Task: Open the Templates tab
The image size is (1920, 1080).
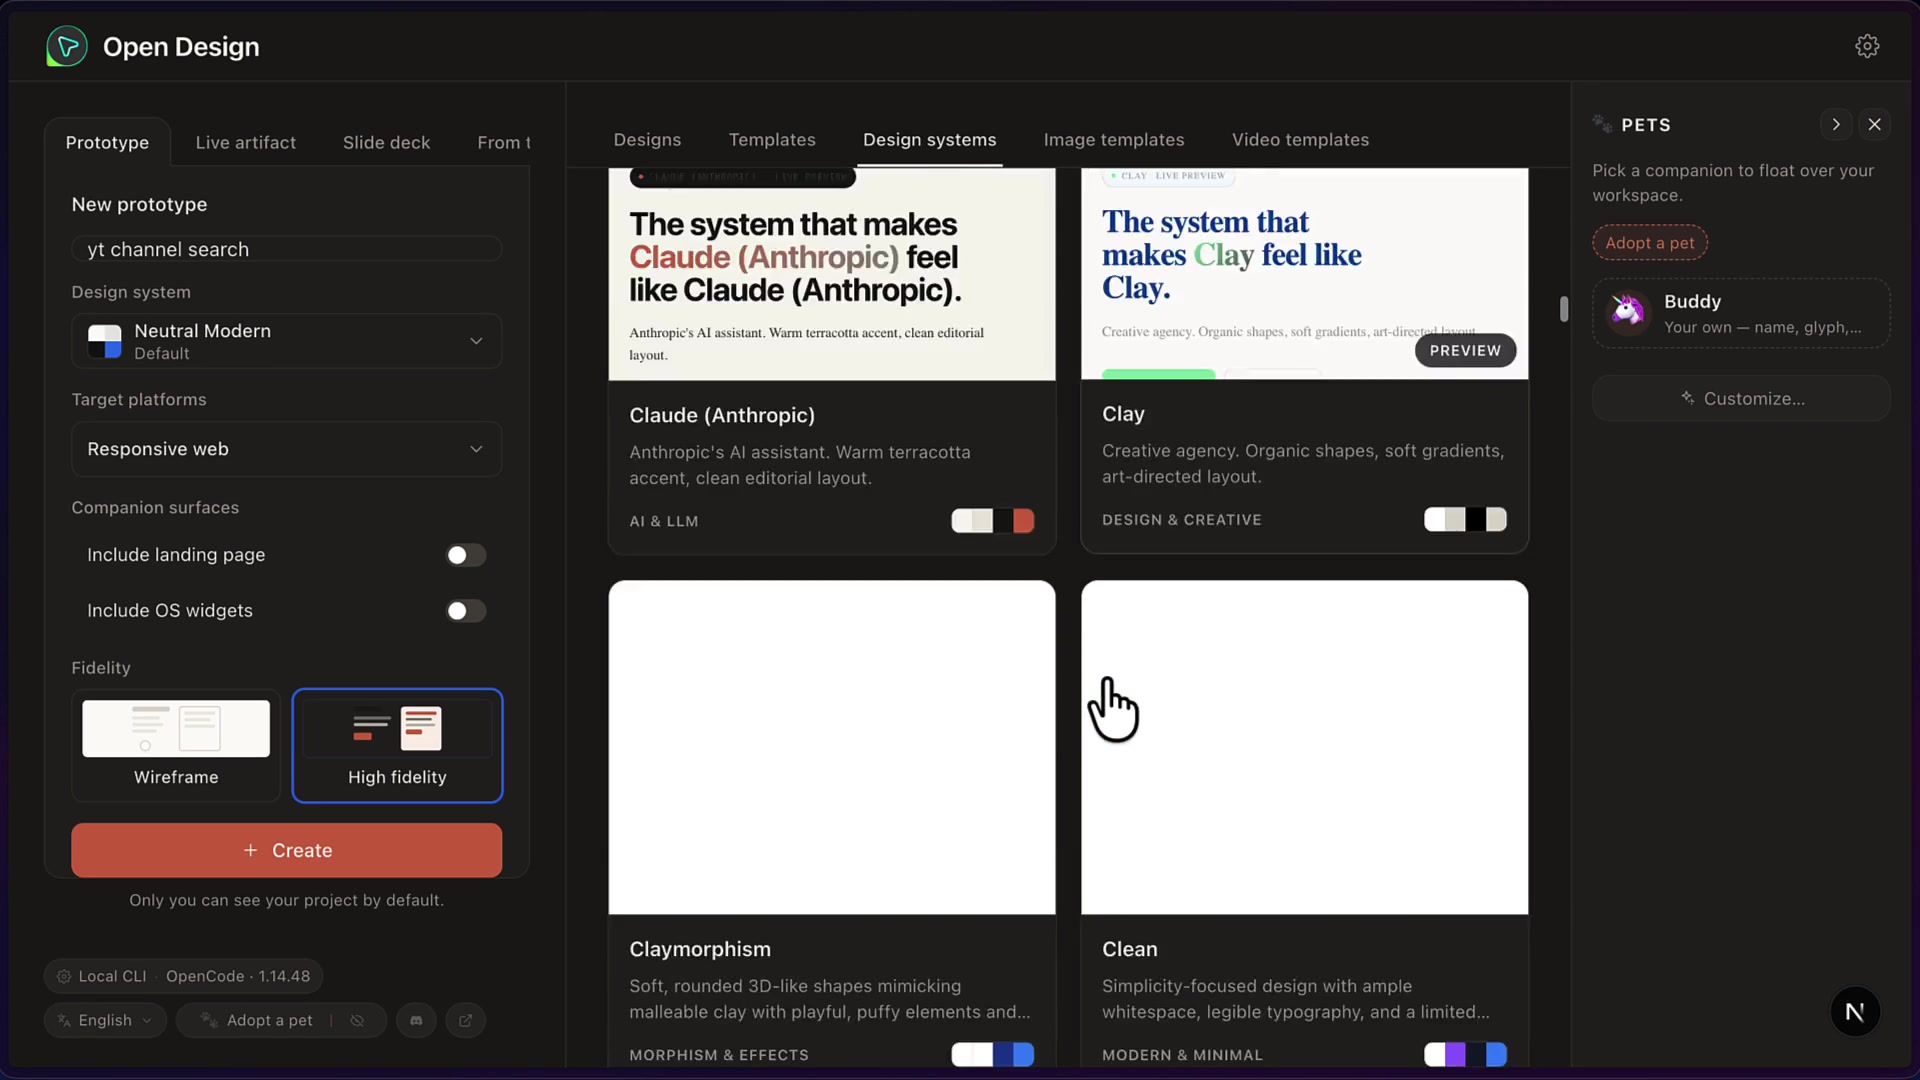Action: (772, 140)
